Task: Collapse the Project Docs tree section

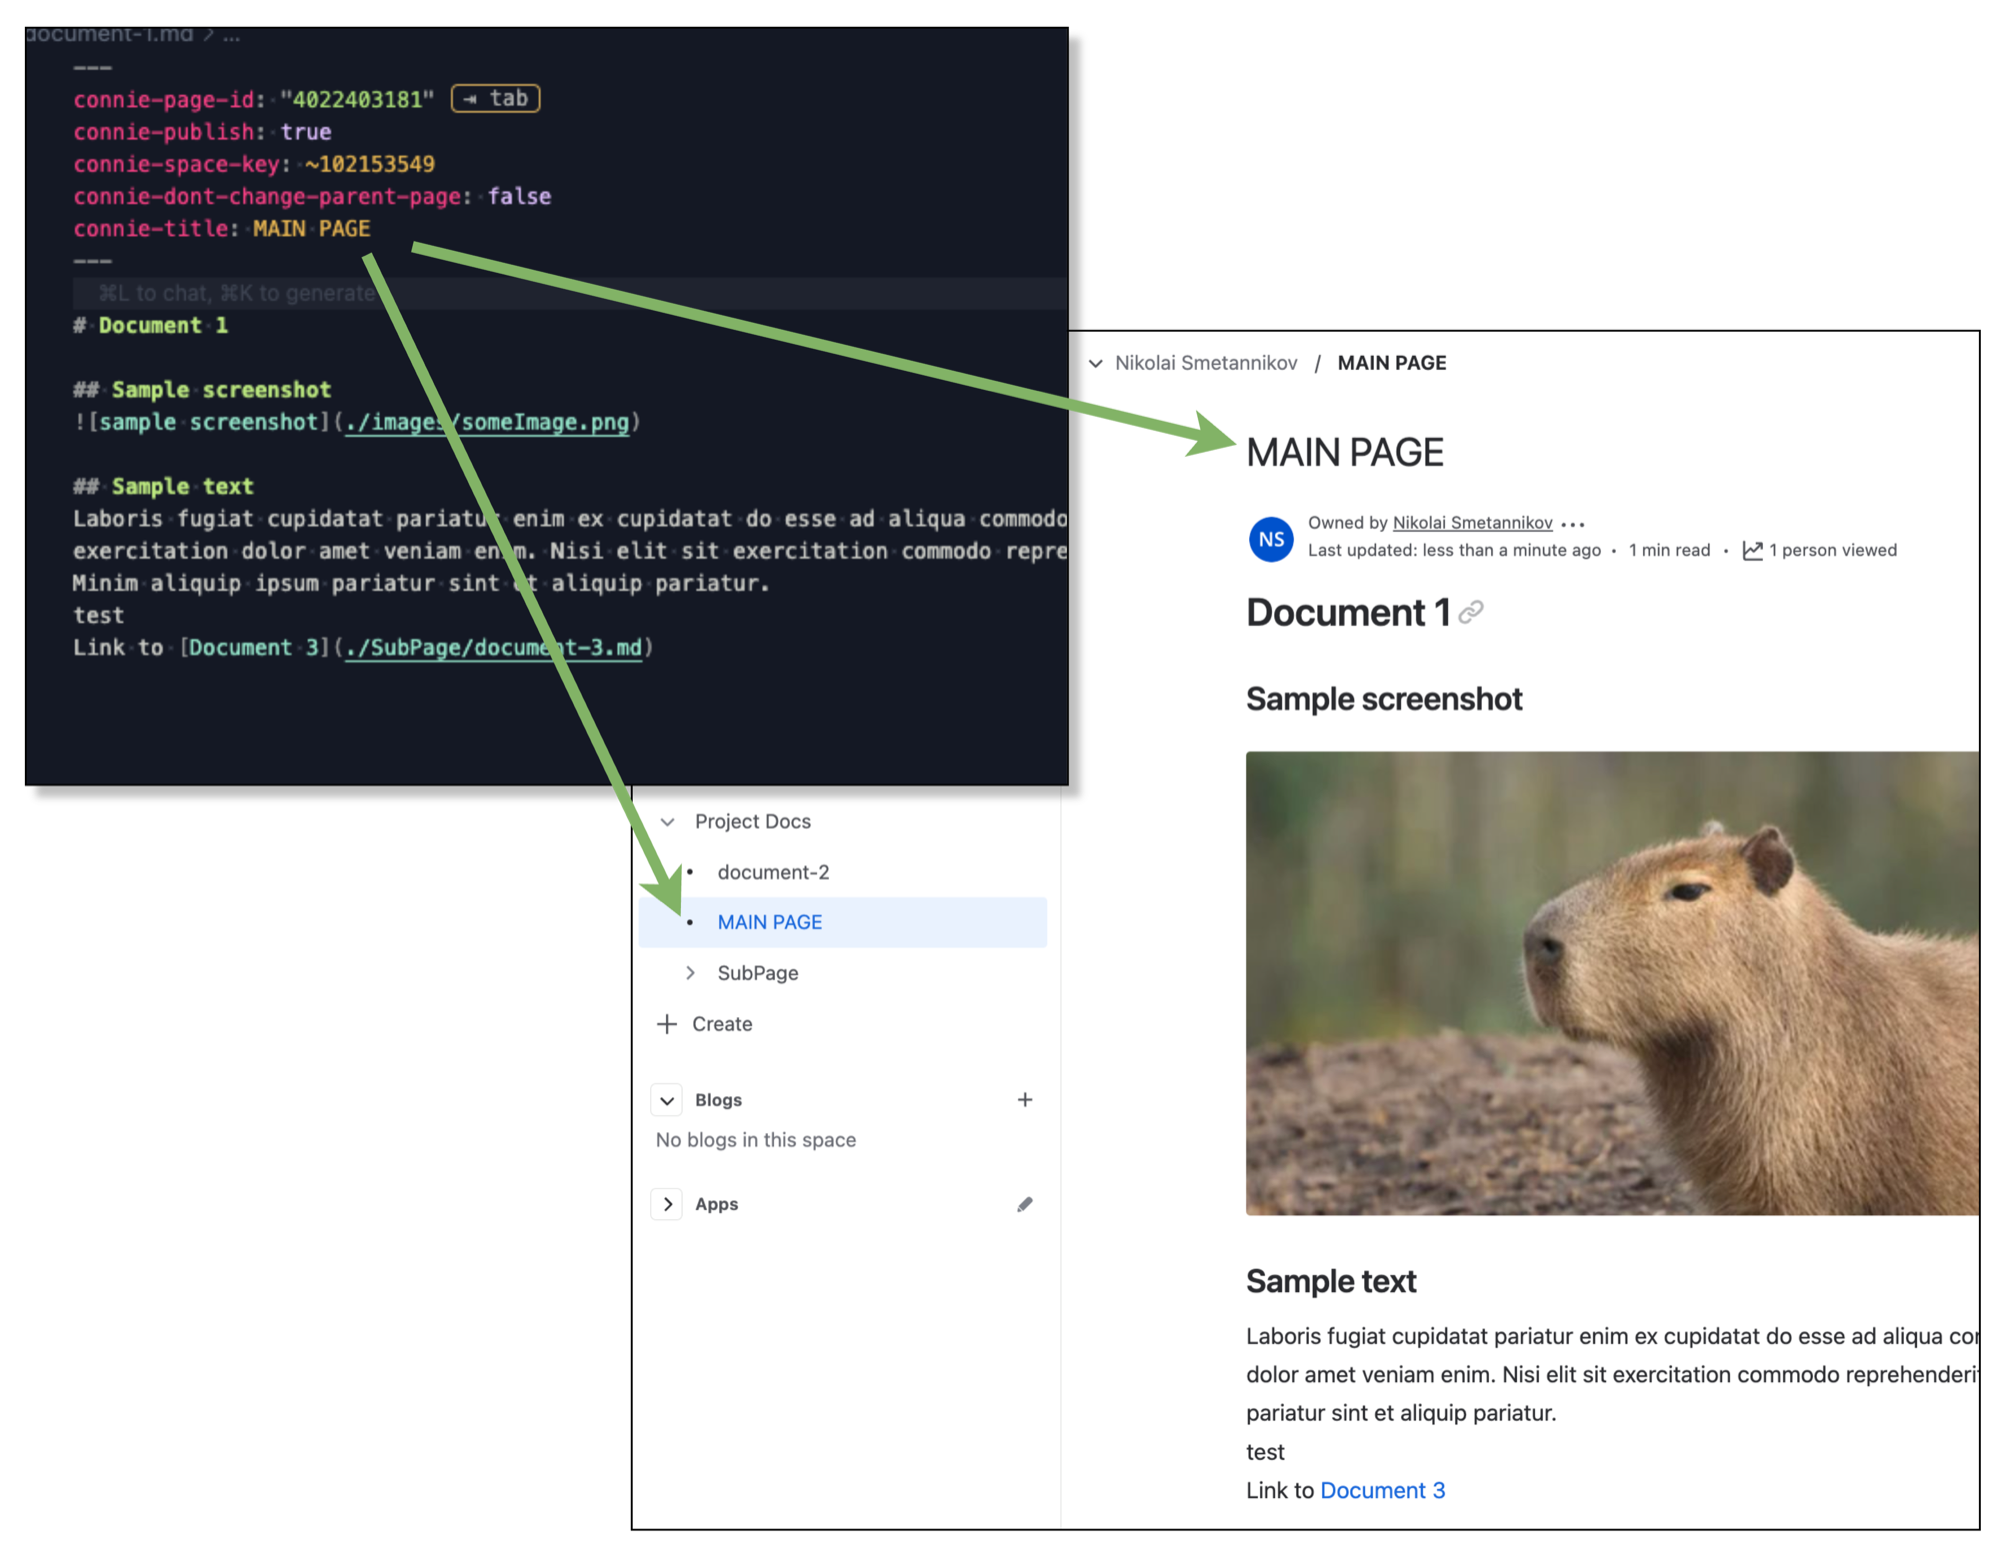Action: point(667,821)
